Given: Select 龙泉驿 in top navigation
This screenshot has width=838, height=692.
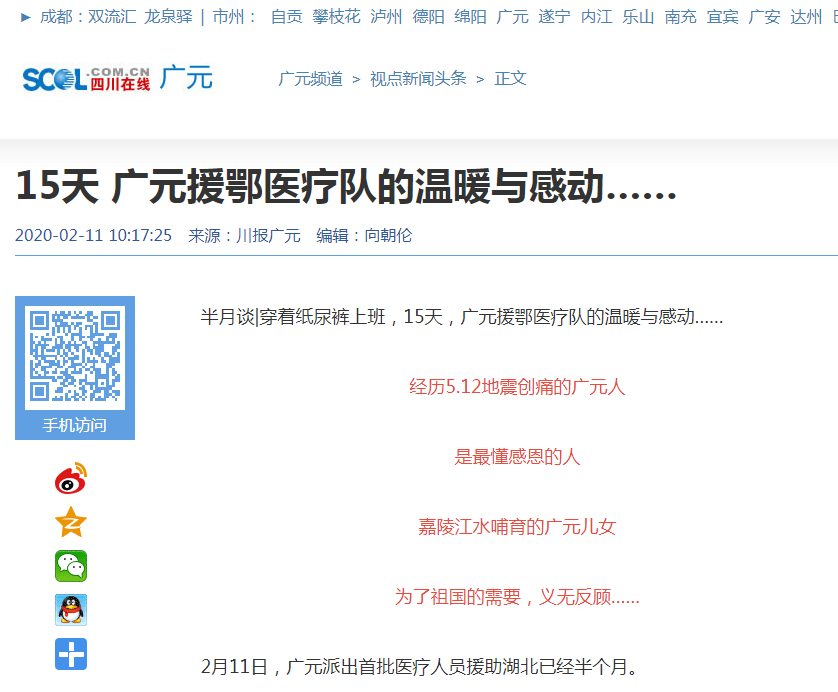Looking at the screenshot, I should point(168,17).
